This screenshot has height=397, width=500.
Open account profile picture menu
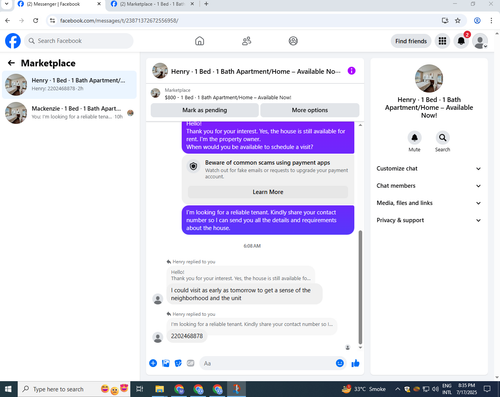(x=480, y=41)
